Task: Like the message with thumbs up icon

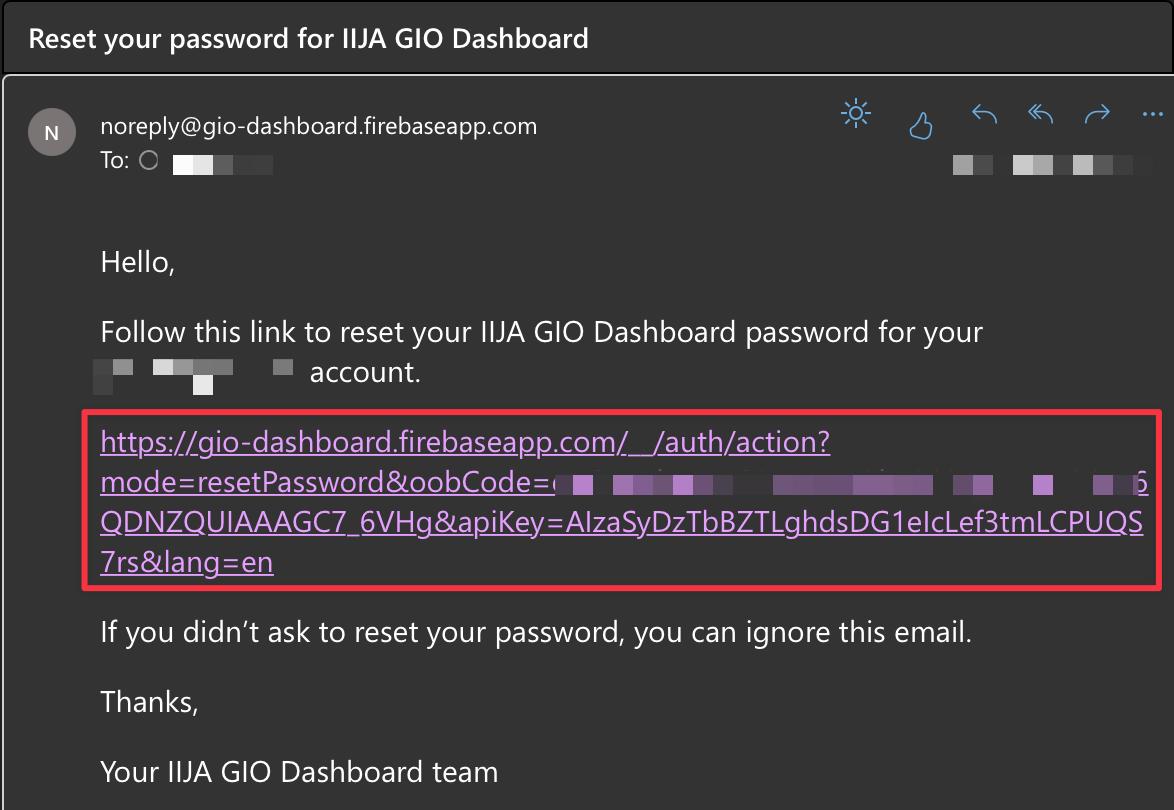Action: pyautogui.click(x=920, y=125)
